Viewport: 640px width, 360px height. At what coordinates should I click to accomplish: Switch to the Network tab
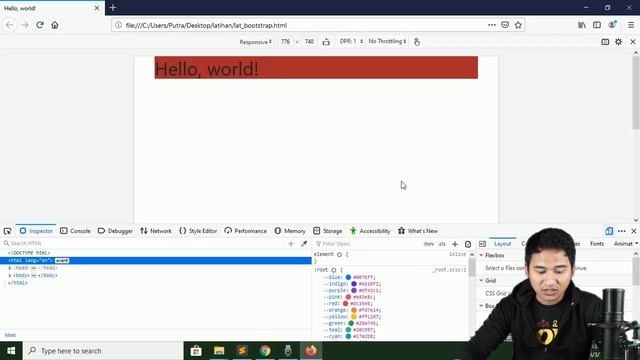pos(156,231)
